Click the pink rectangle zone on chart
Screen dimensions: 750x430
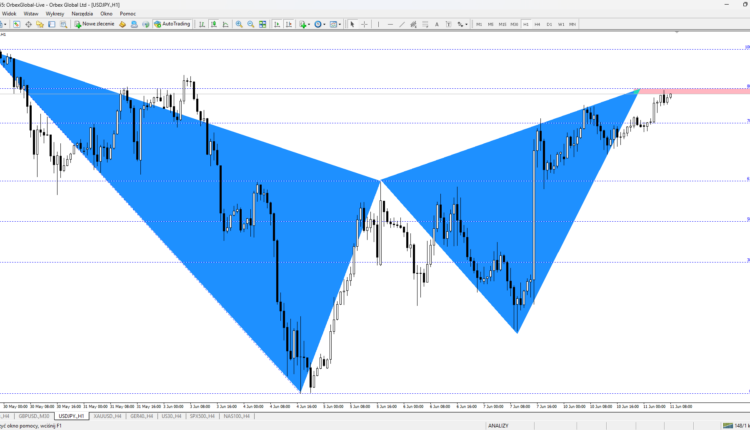(694, 91)
